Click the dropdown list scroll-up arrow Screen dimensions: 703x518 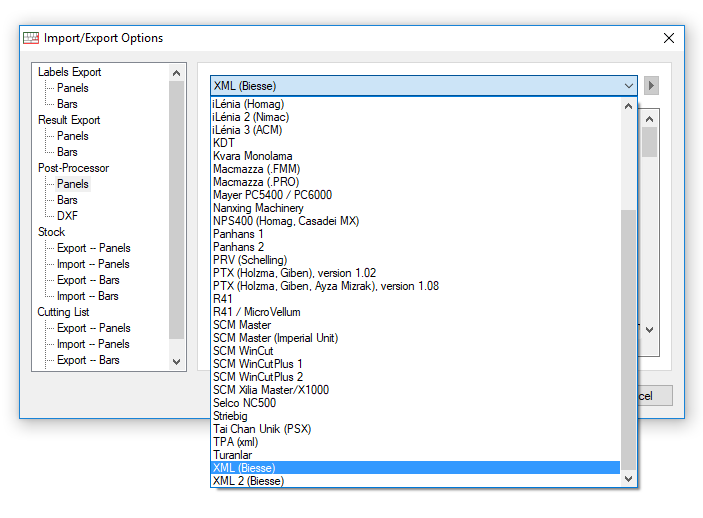coord(629,106)
